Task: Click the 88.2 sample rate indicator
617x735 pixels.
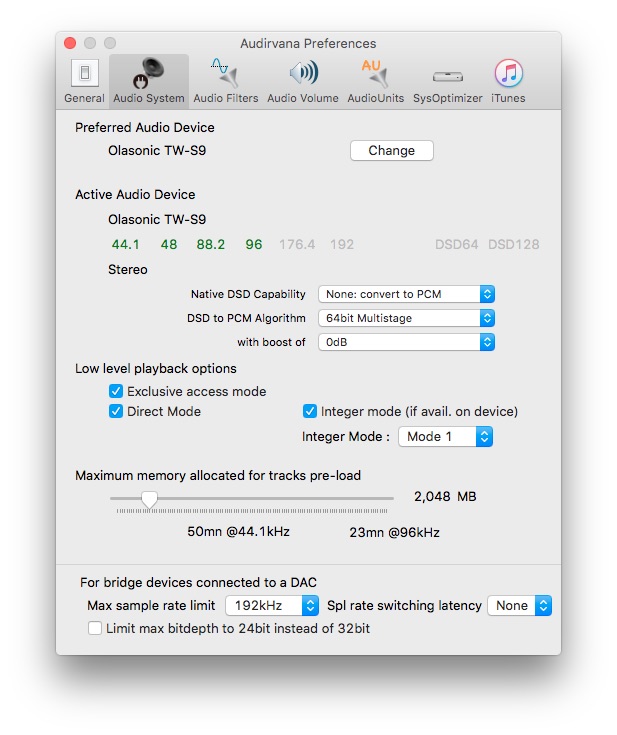Action: point(211,244)
